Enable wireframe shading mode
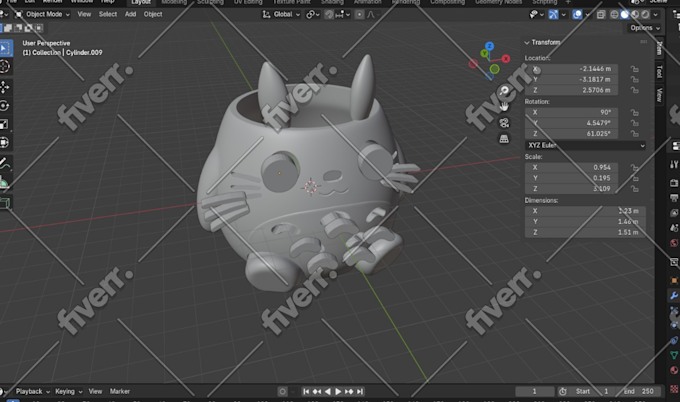The width and height of the screenshot is (680, 402). [615, 15]
